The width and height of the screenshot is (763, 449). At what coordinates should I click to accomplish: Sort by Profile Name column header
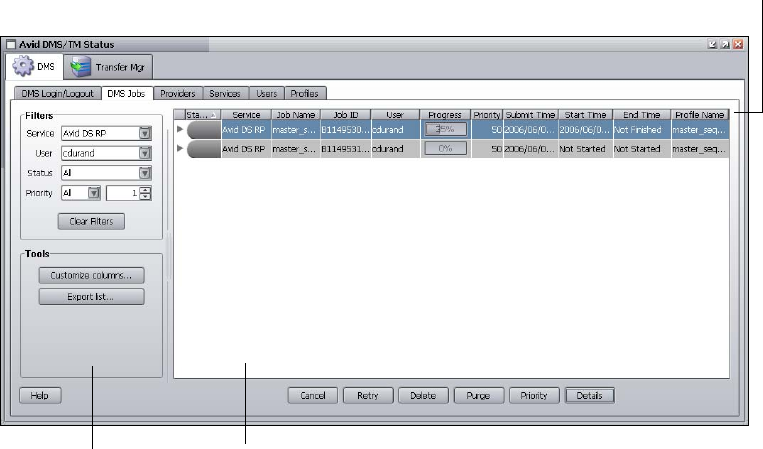click(700, 115)
